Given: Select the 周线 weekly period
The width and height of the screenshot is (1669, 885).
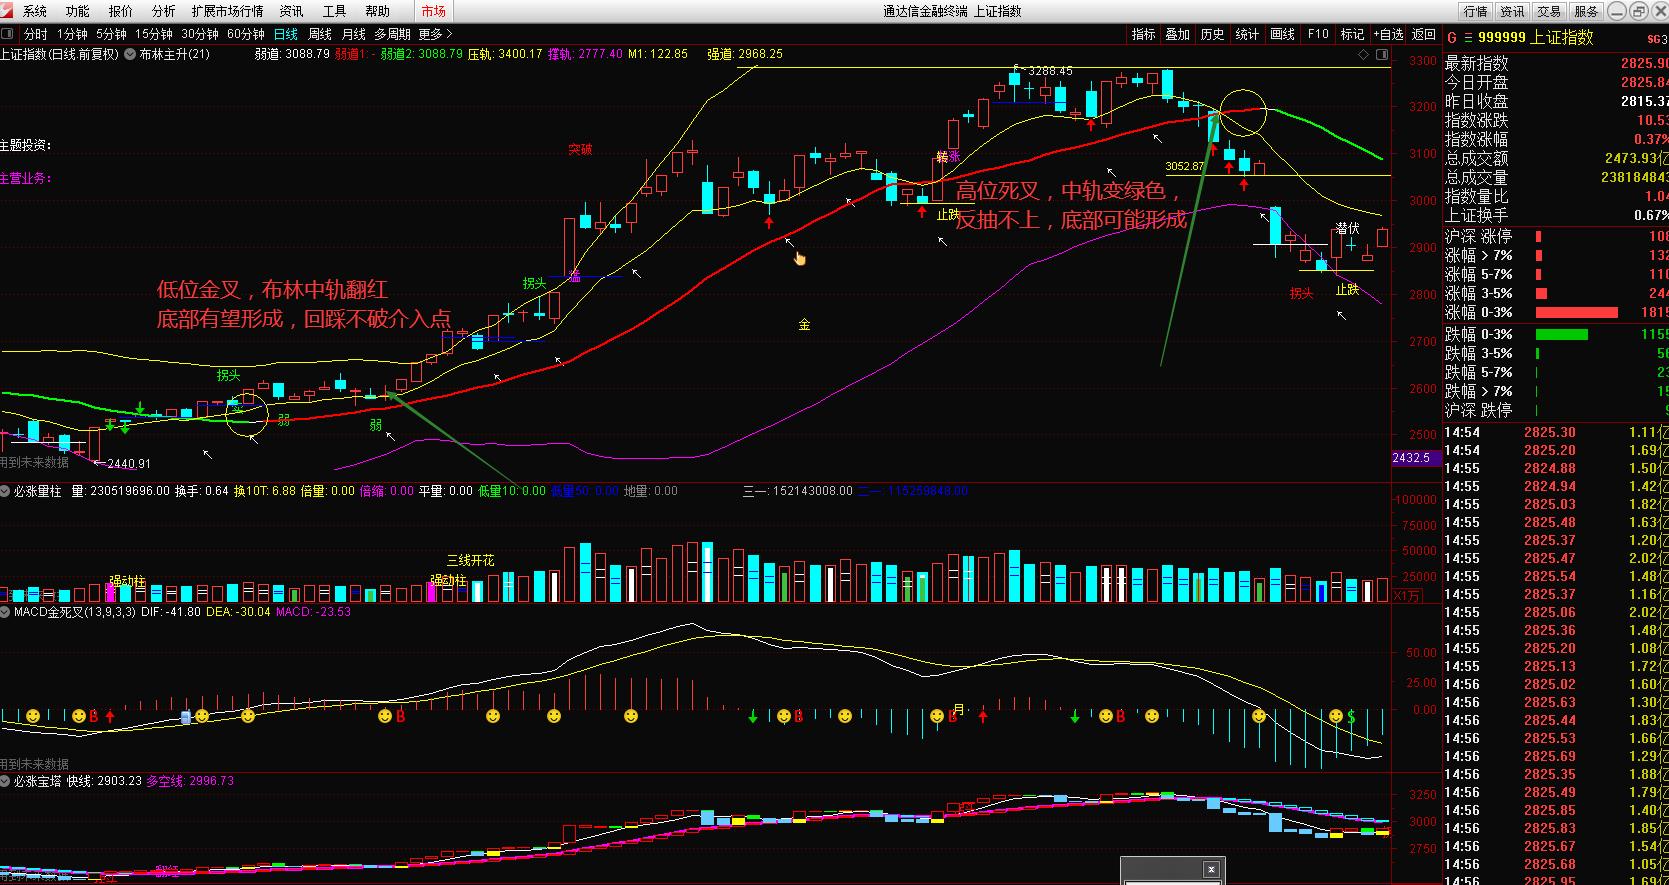Looking at the screenshot, I should [320, 34].
